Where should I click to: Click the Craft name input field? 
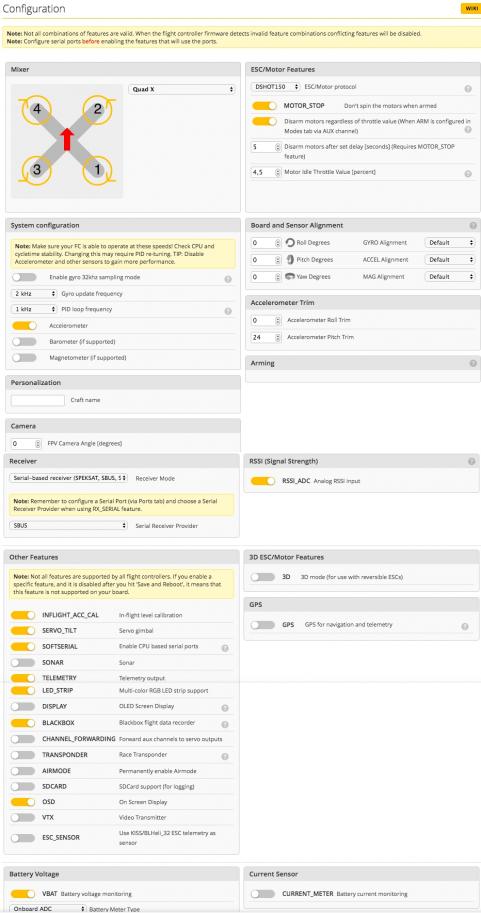(x=38, y=400)
